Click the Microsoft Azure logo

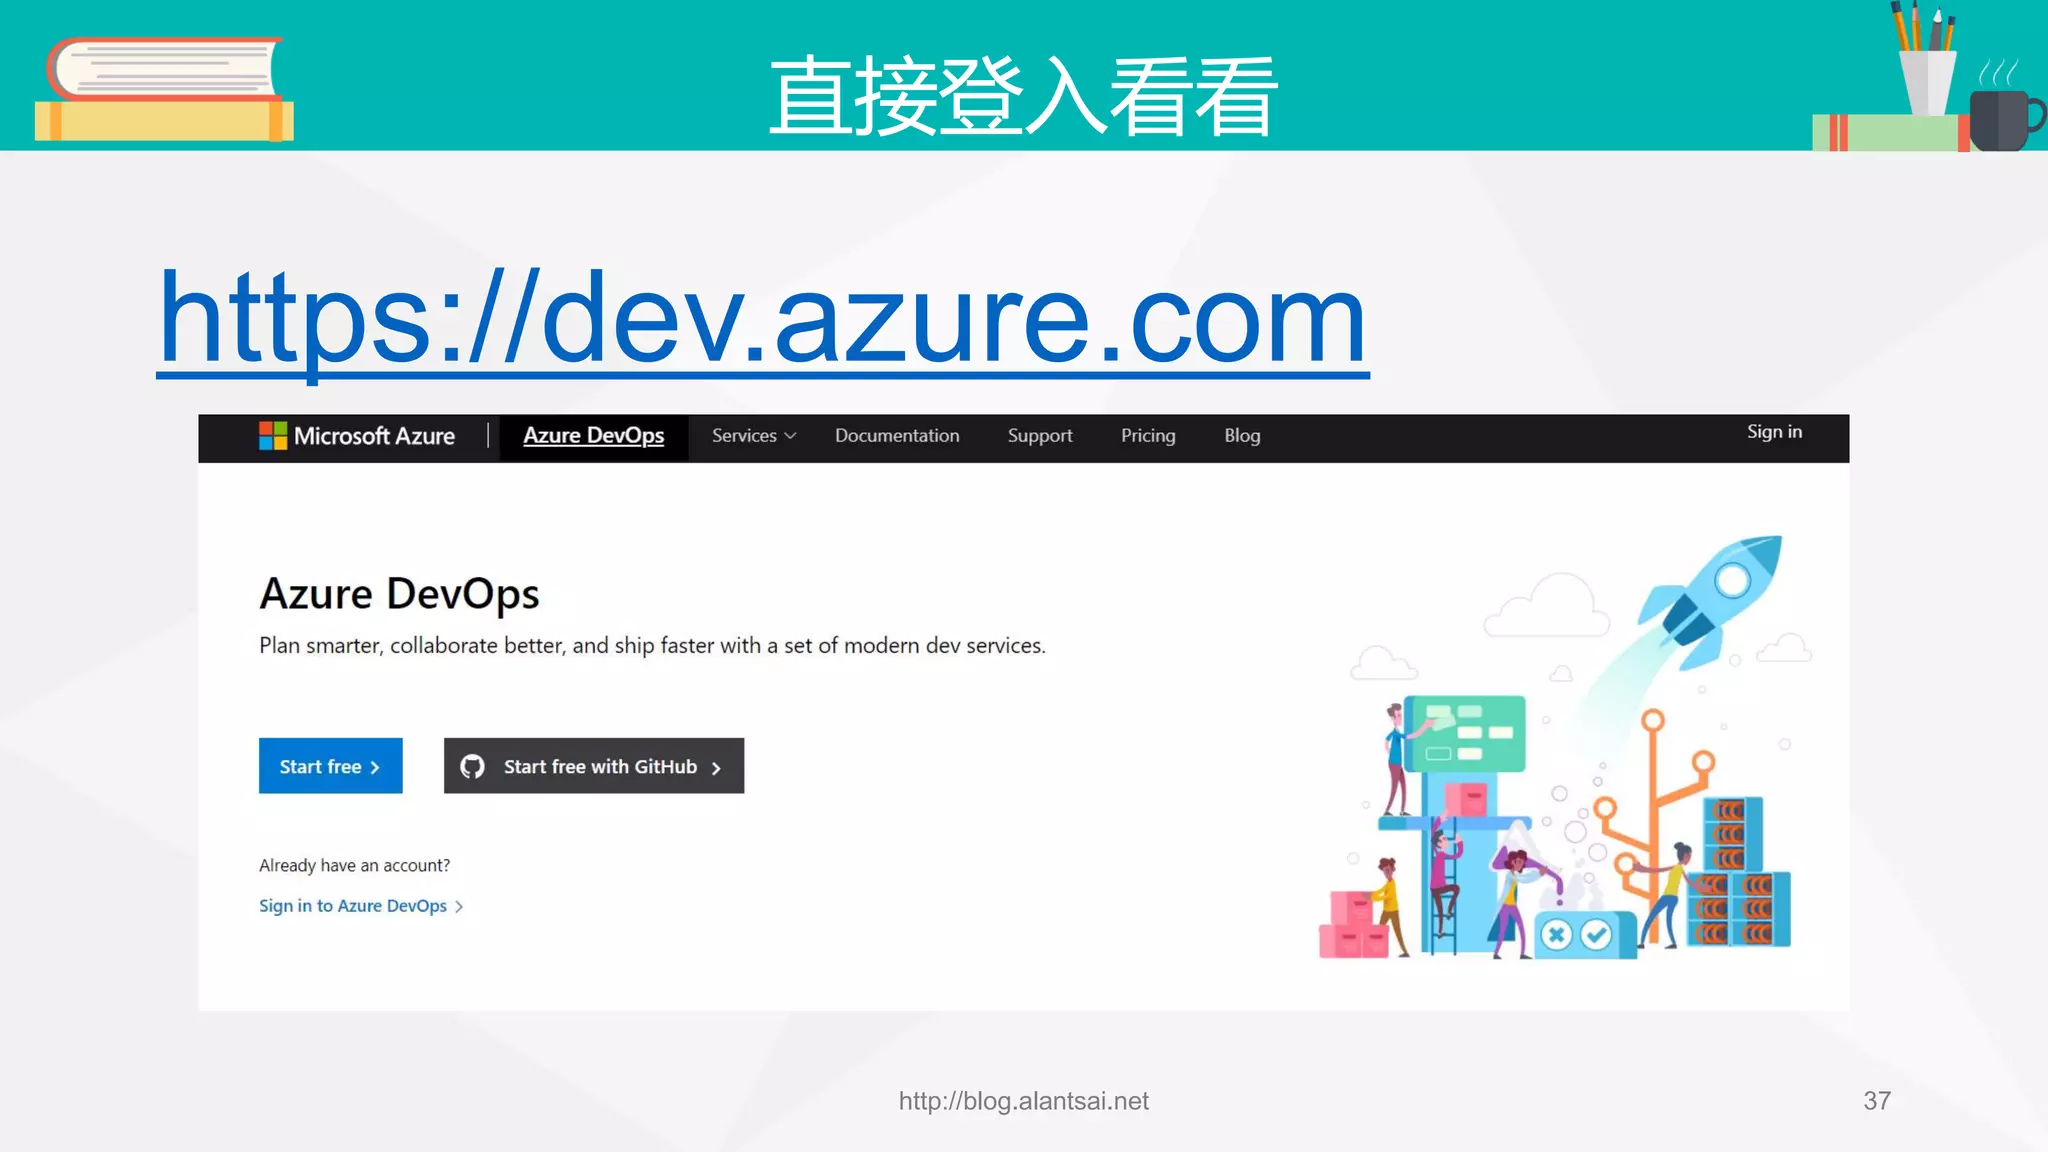(x=357, y=436)
